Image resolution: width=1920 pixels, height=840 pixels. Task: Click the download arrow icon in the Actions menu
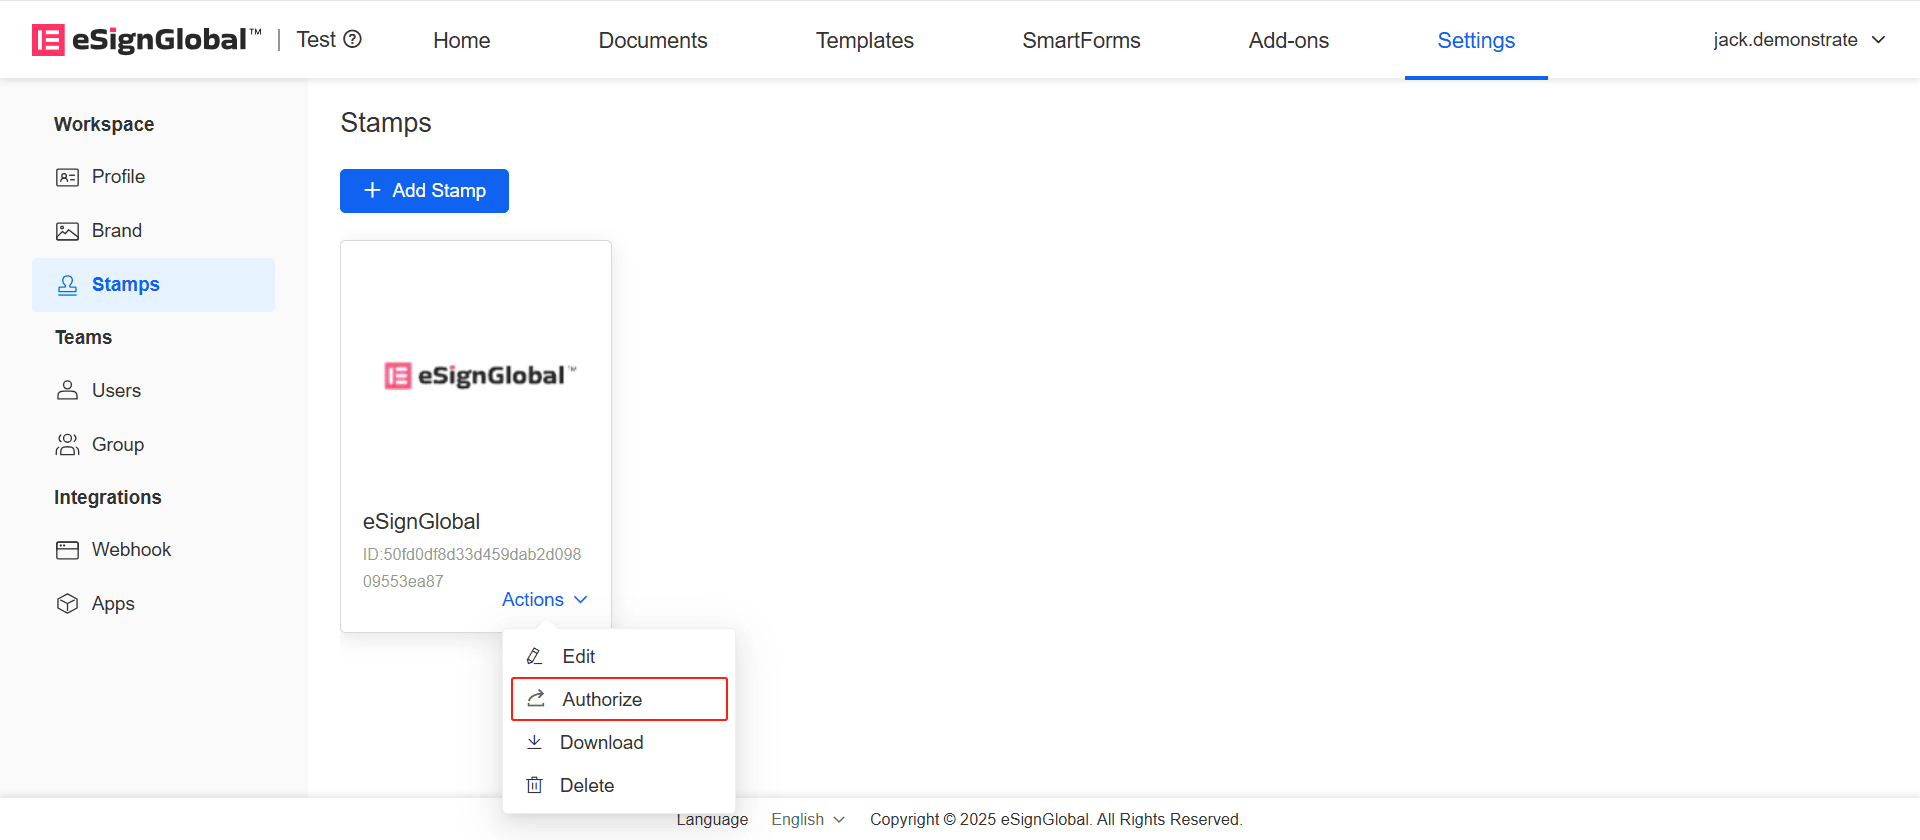pyautogui.click(x=535, y=742)
